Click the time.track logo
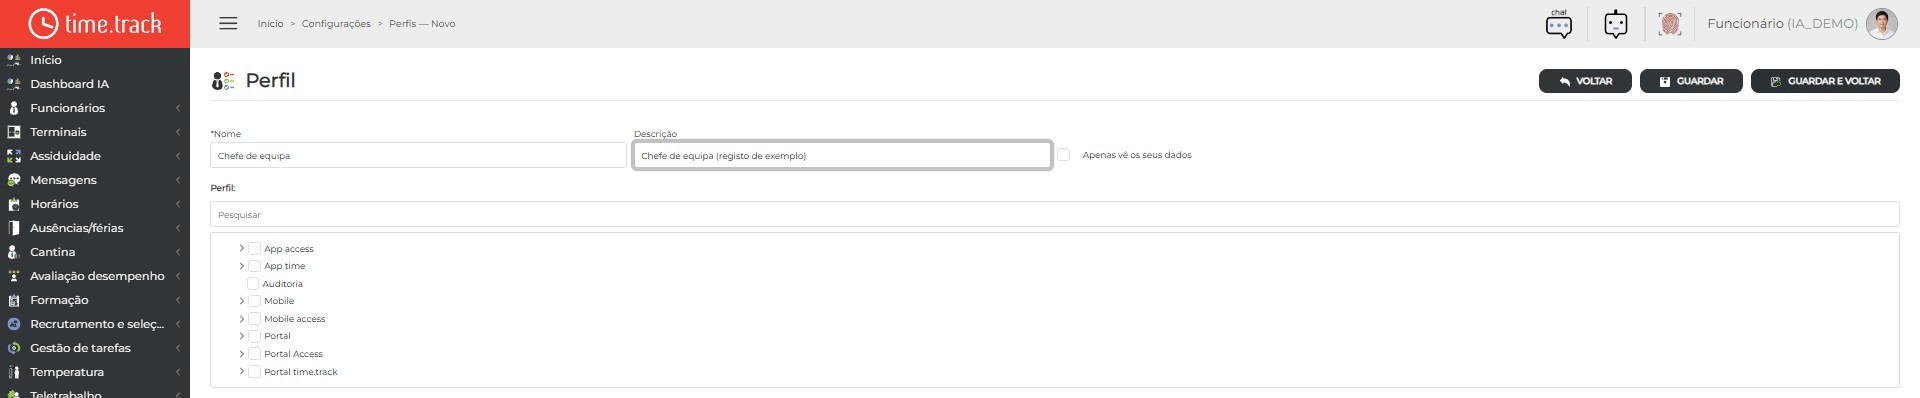The width and height of the screenshot is (1920, 398). coord(95,23)
